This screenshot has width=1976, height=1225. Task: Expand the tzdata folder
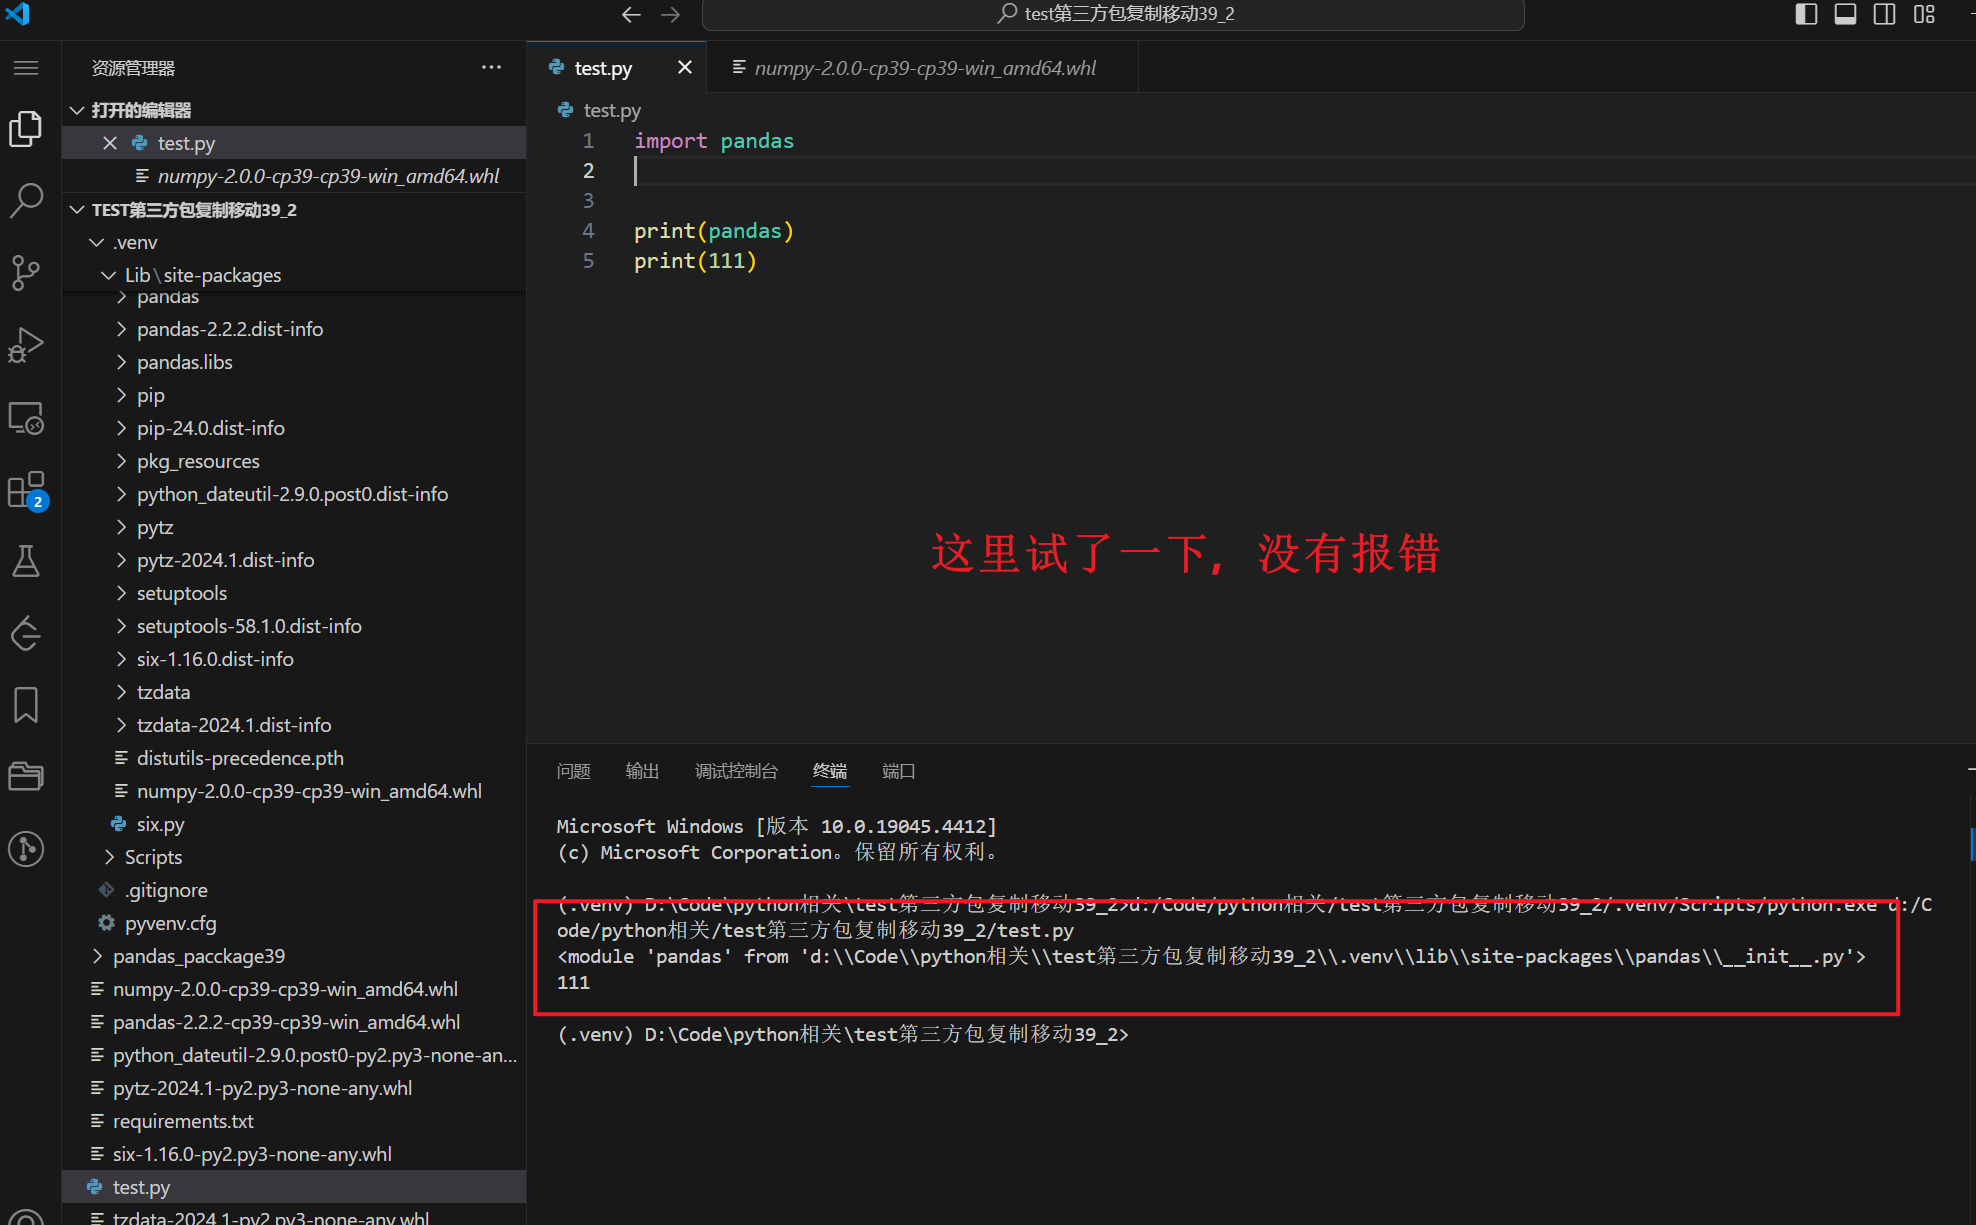(294, 692)
